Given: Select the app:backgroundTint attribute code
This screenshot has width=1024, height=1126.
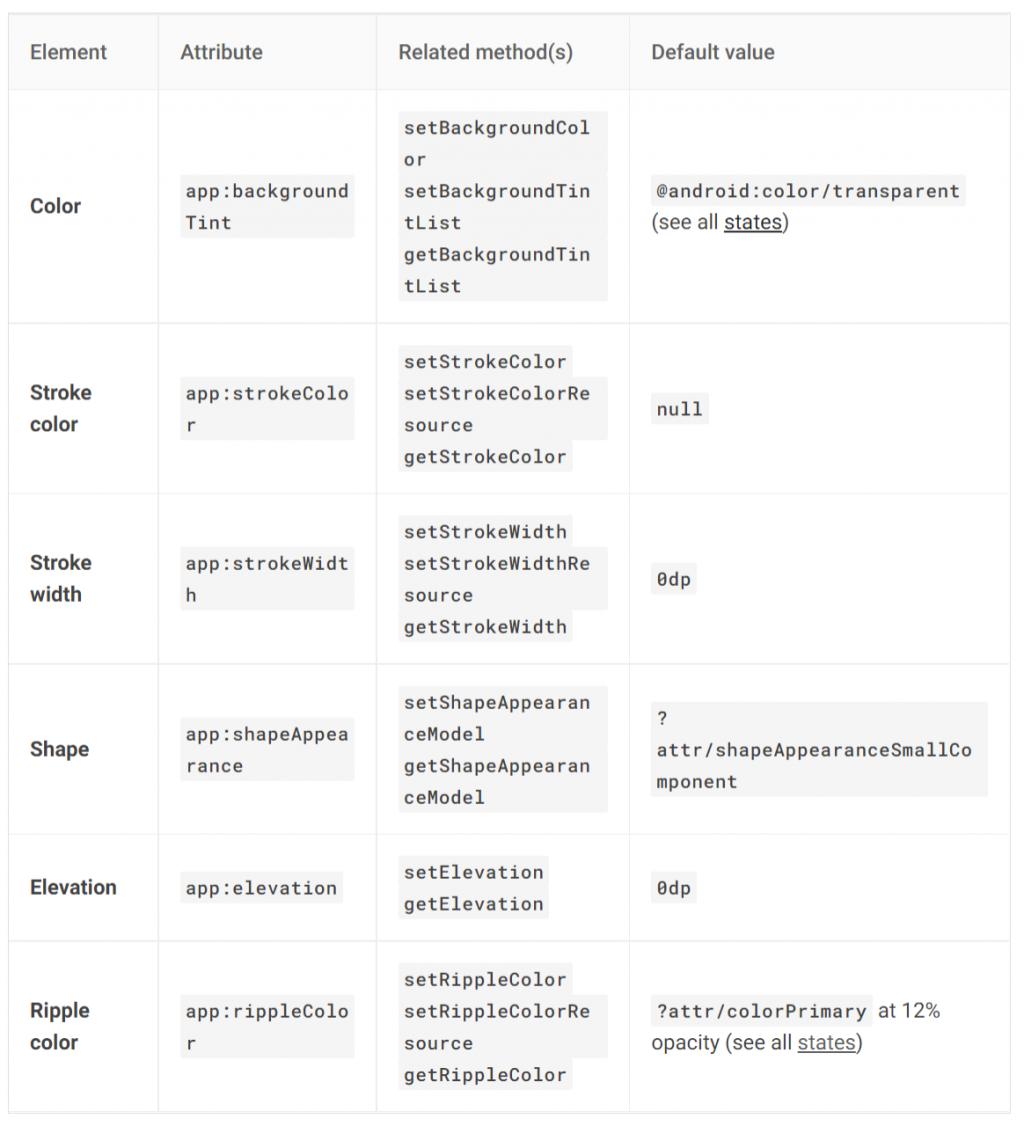Looking at the screenshot, I should (x=267, y=207).
